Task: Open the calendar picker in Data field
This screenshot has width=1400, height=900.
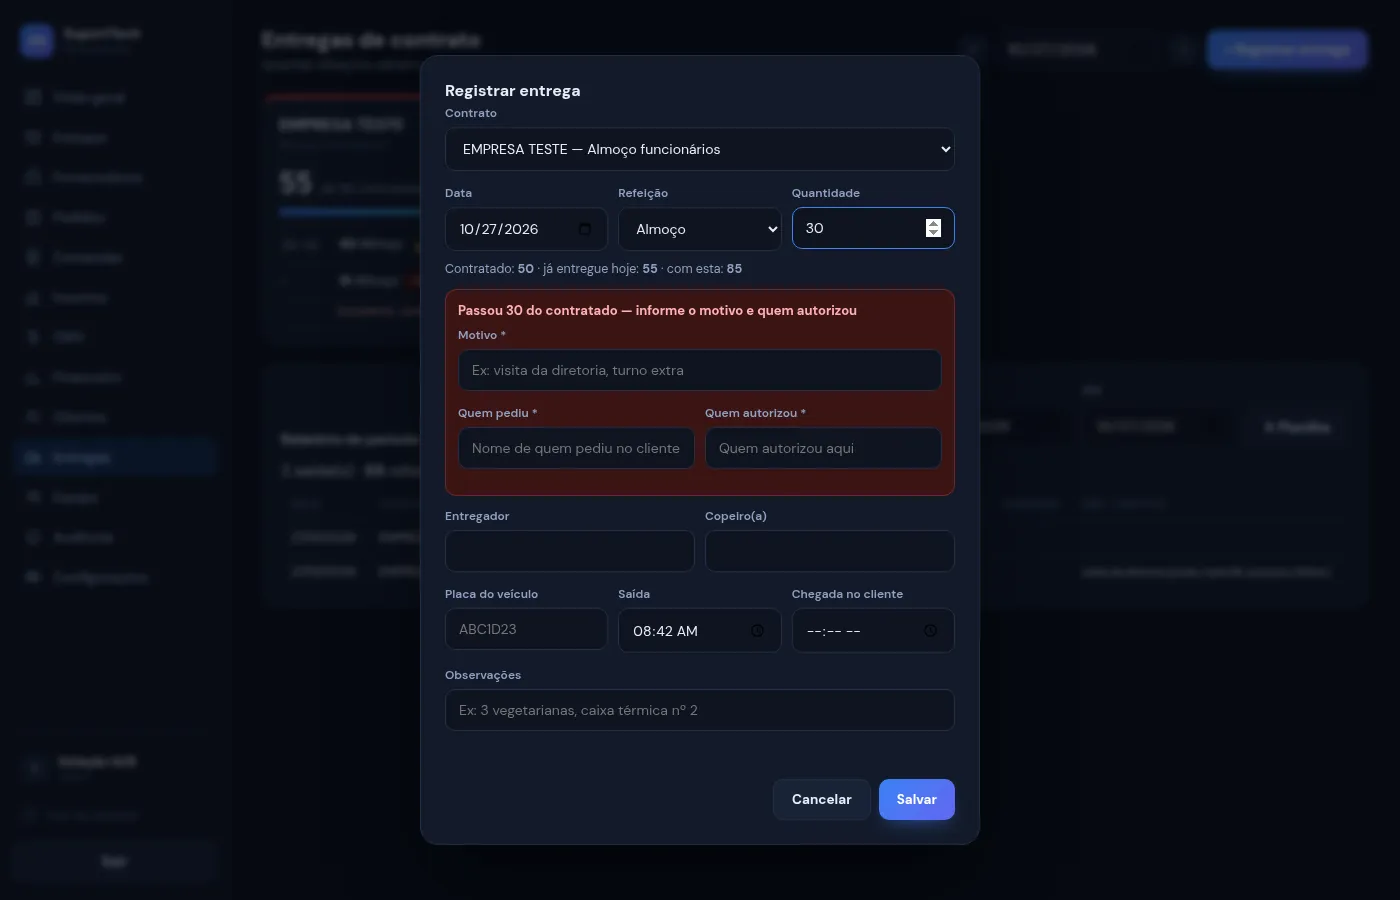Action: coord(585,229)
